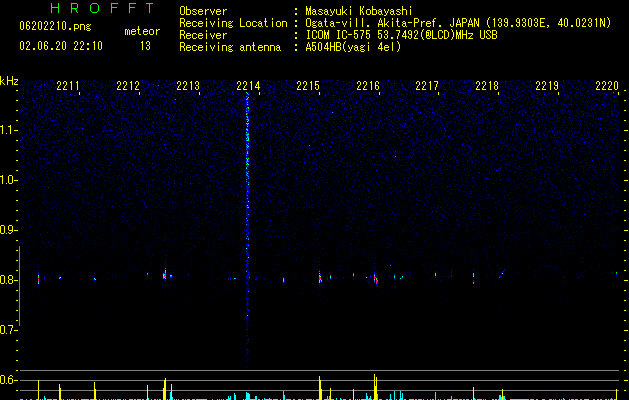Click the 'Observer' field label
Screen dimensions: 629x400
click(203, 11)
